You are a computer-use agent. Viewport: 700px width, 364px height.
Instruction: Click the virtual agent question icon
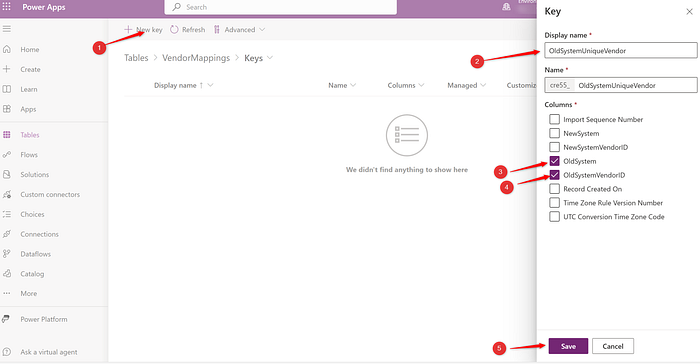tap(6, 351)
